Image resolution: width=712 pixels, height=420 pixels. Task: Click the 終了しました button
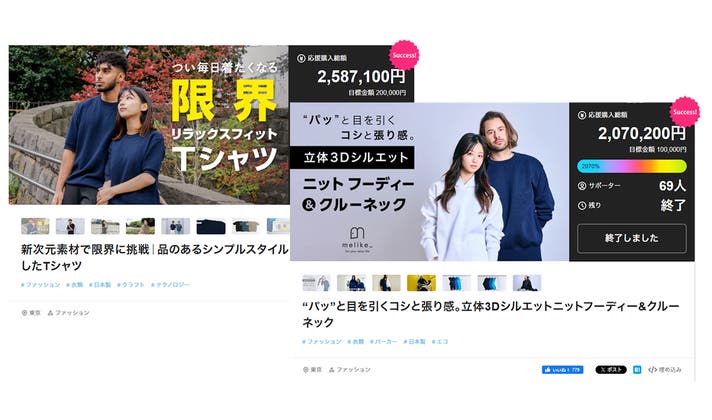(632, 238)
